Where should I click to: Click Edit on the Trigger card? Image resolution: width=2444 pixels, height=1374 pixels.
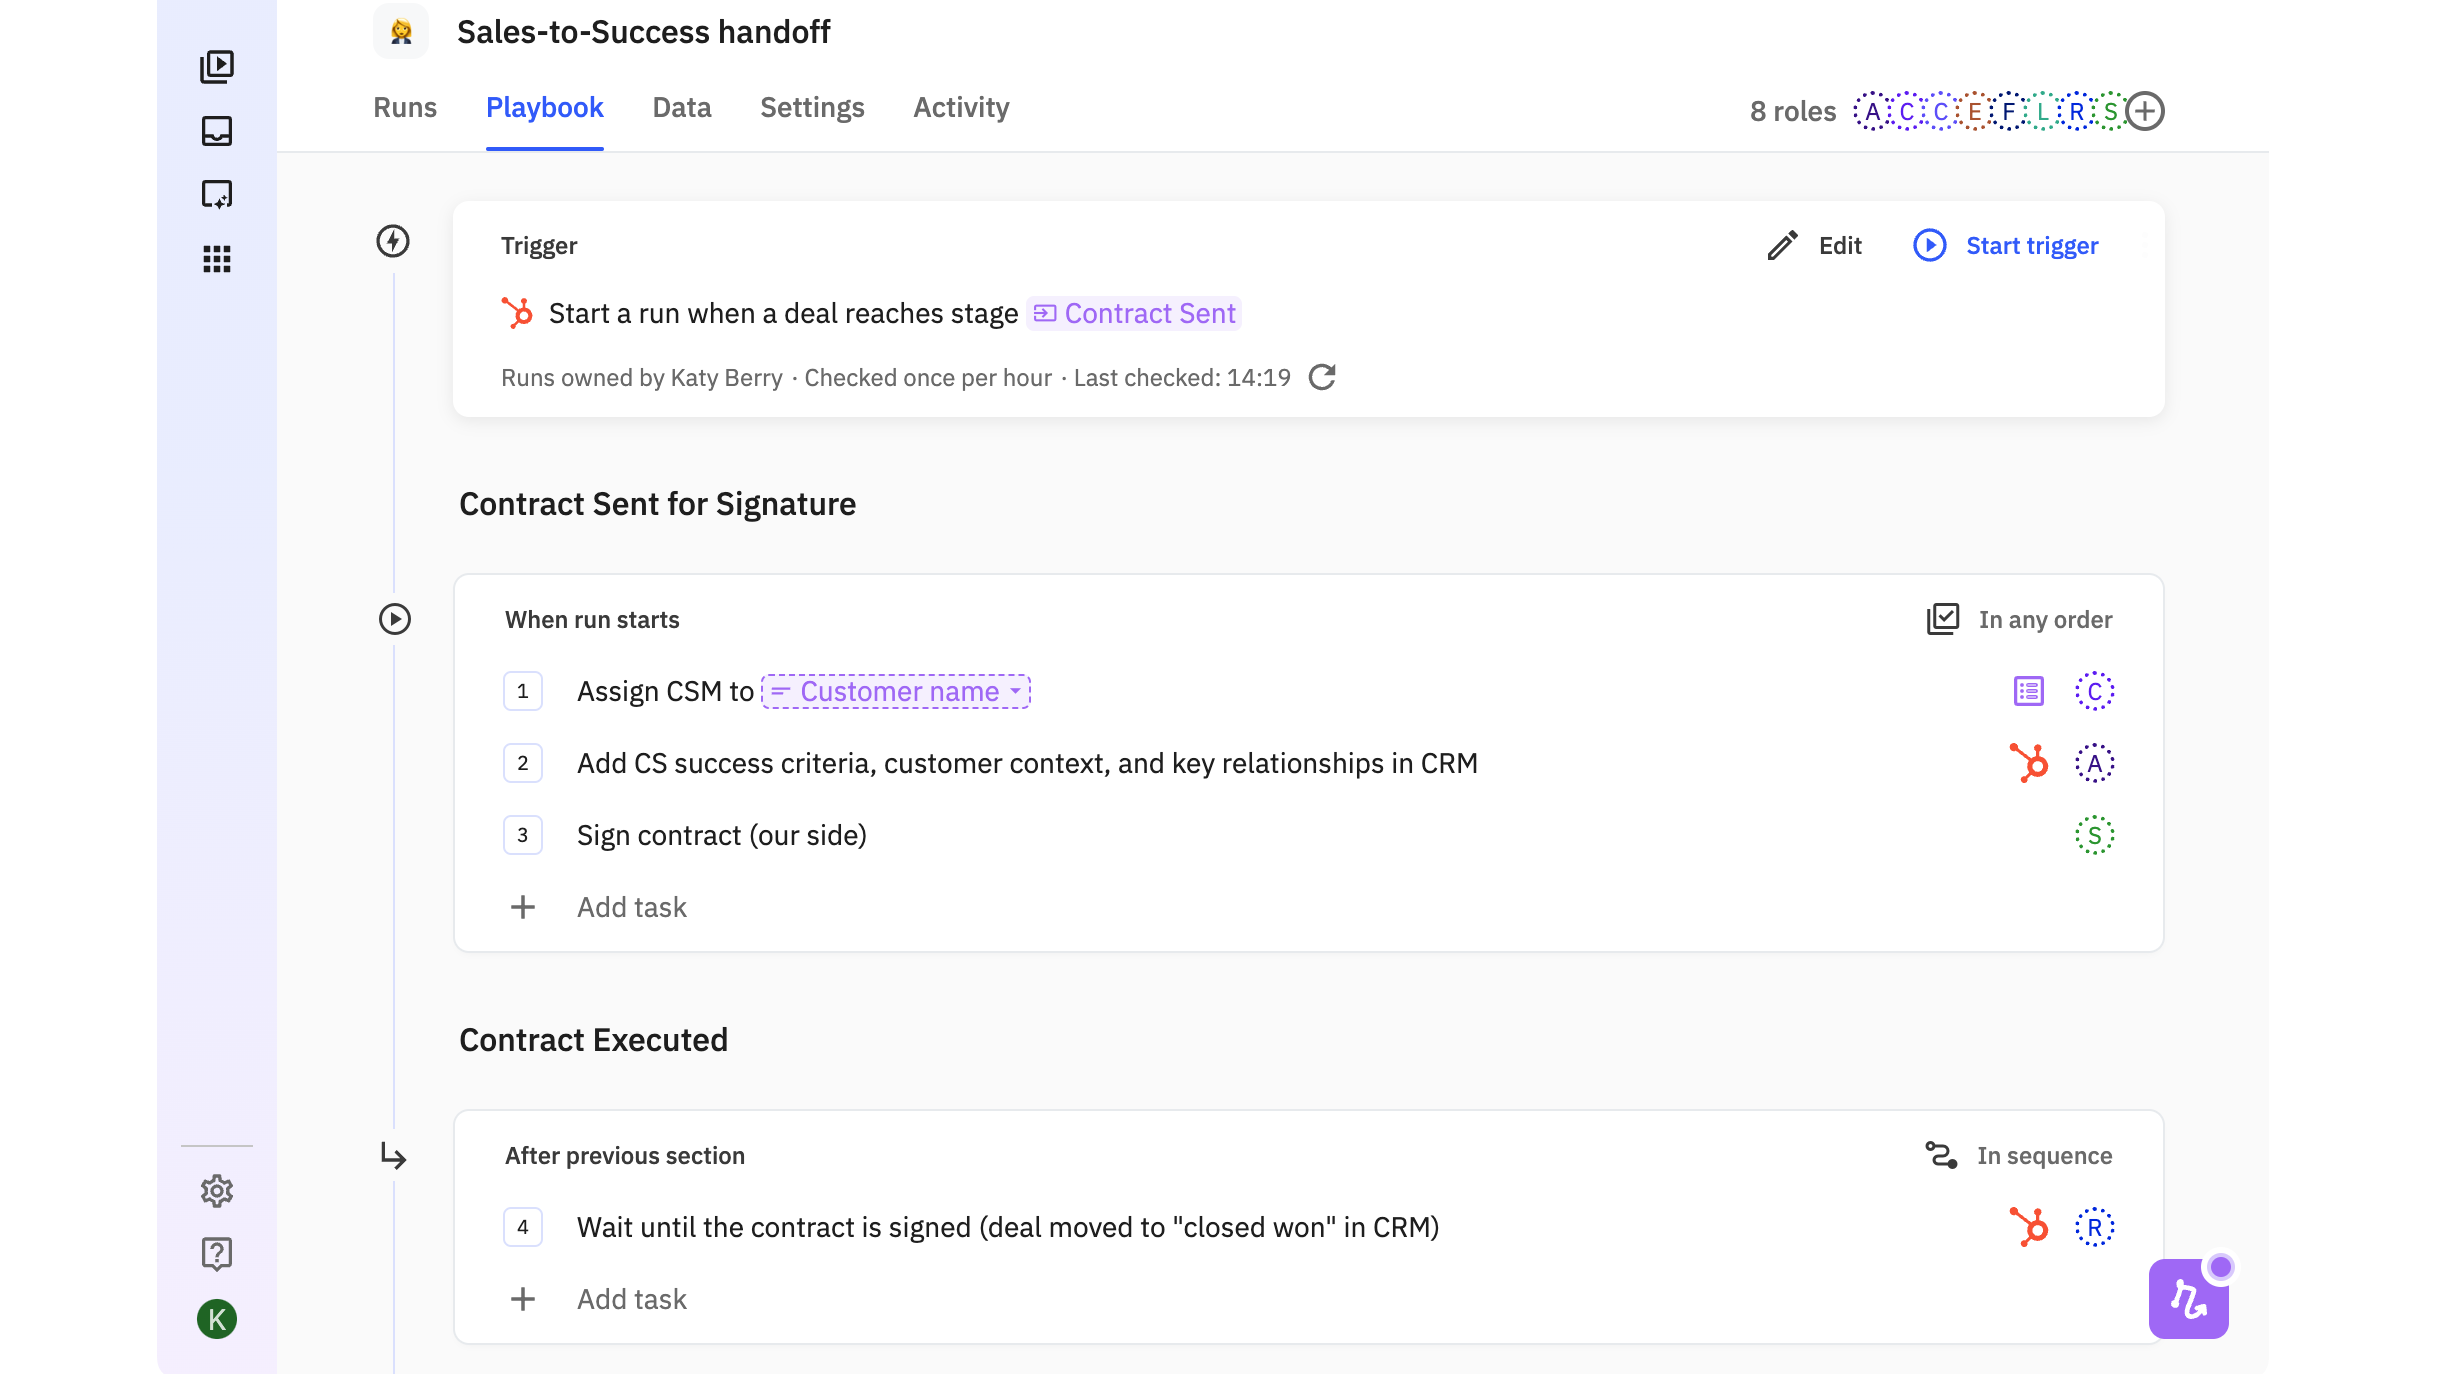tap(1815, 246)
